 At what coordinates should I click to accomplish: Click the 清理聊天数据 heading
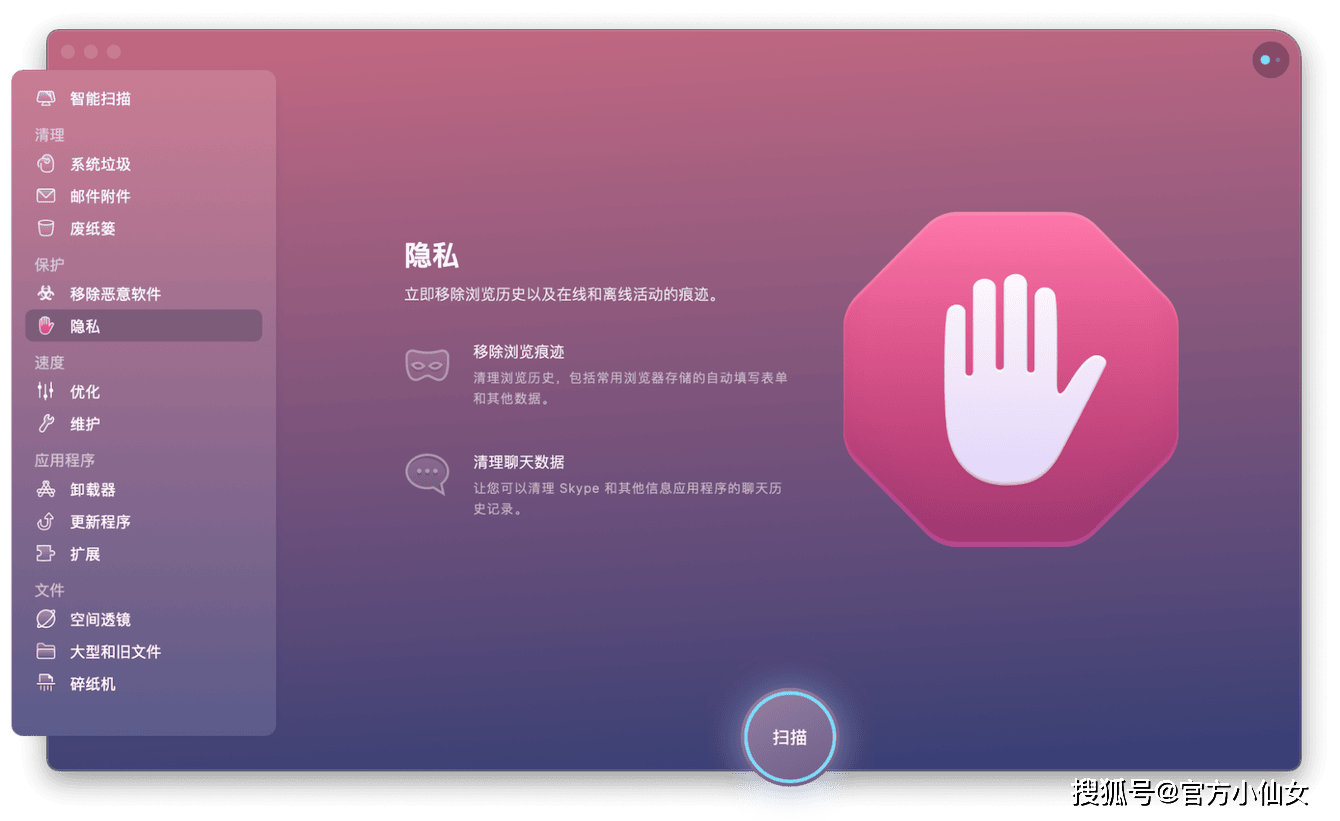(519, 462)
